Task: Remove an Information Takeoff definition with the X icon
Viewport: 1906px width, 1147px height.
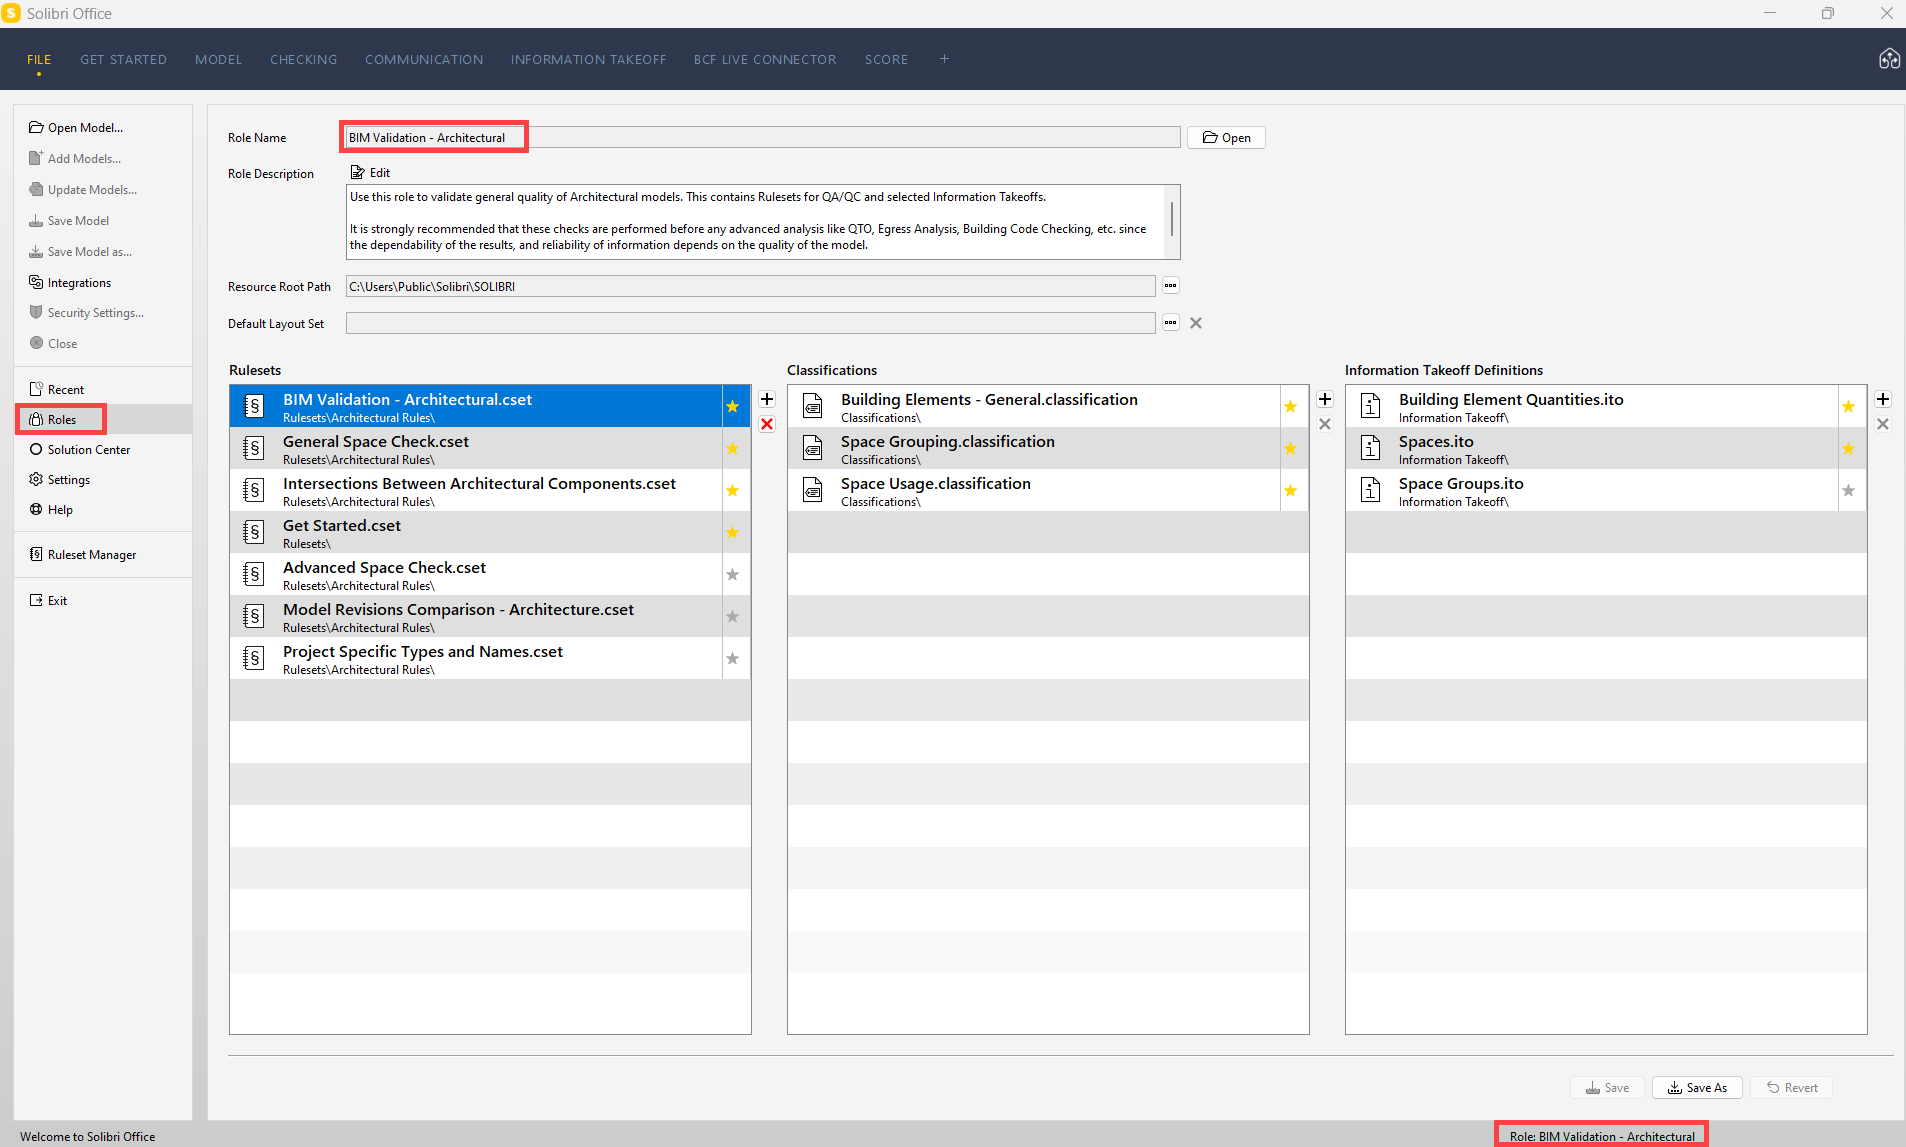Action: pyautogui.click(x=1883, y=424)
